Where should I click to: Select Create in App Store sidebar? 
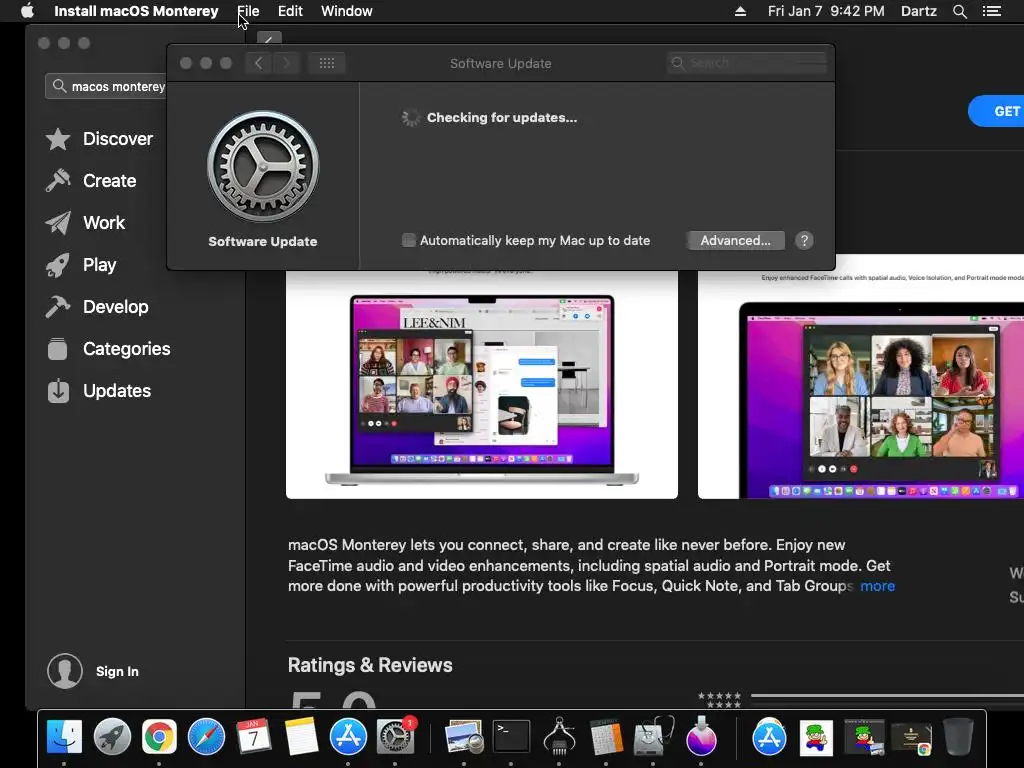[x=91, y=181]
